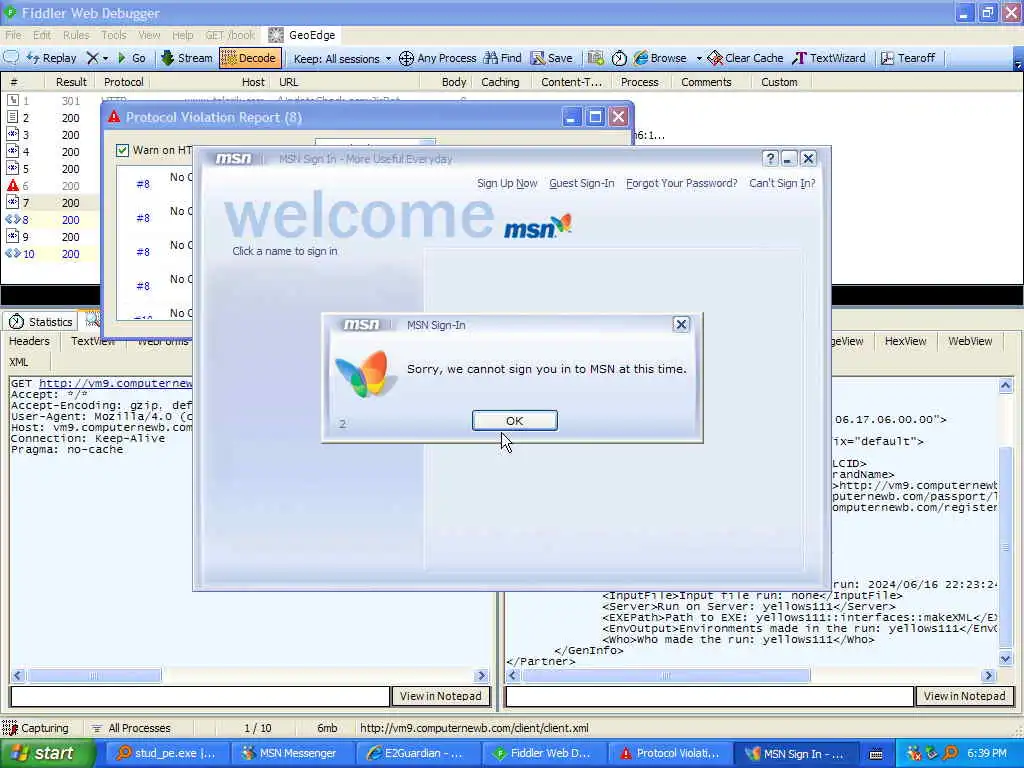Toggle Stream mode in Fiddler toolbar
The height and width of the screenshot is (768, 1024).
(187, 58)
